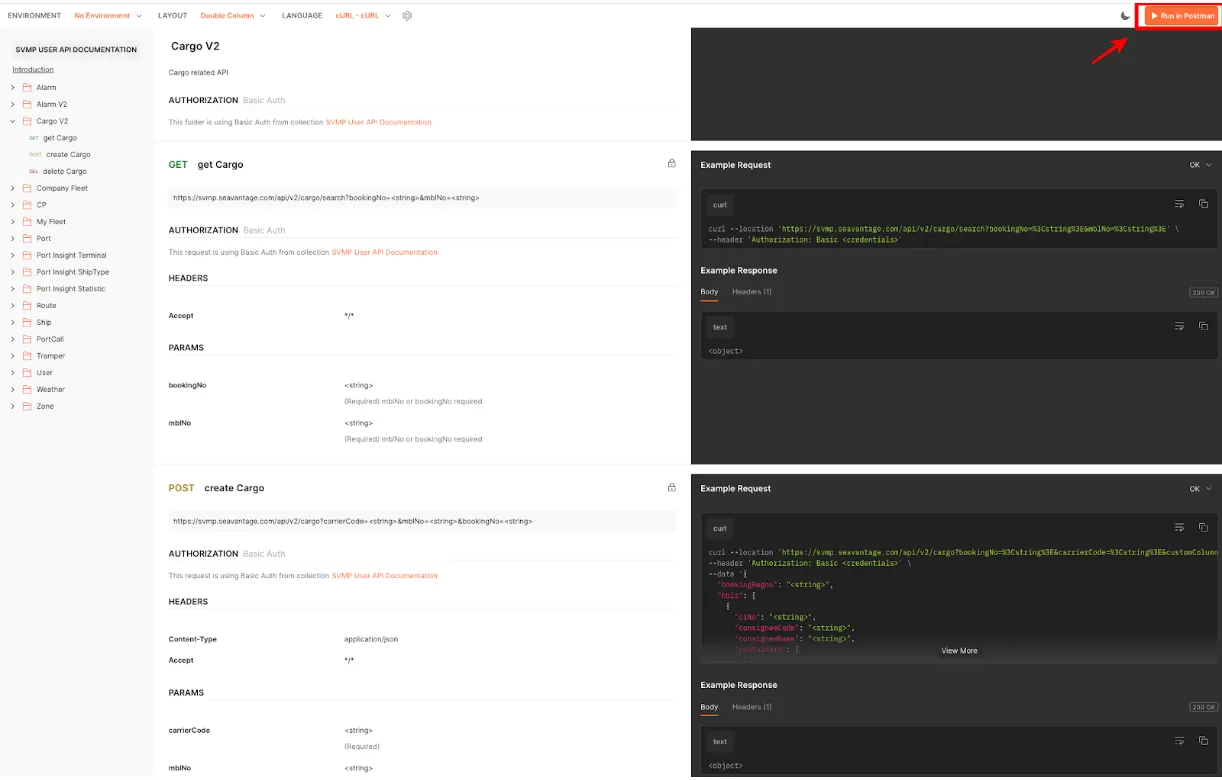Expand the Zone folder chevron
The height and width of the screenshot is (780, 1222).
pos(13,406)
